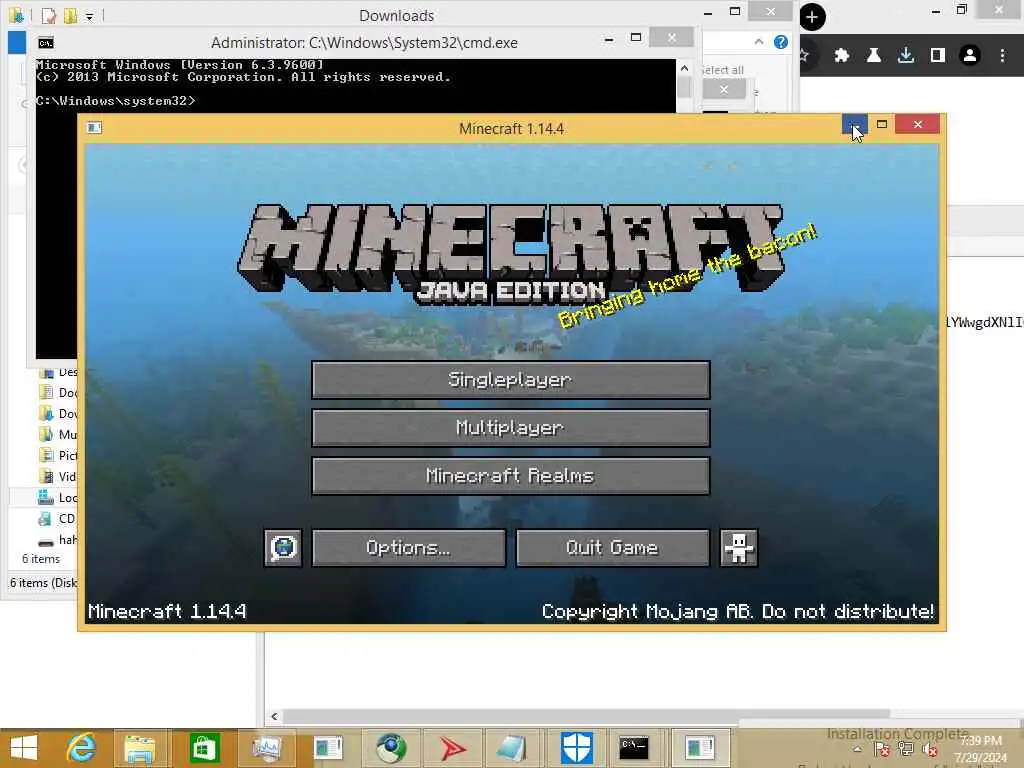Open the Multiplayer menu
Image resolution: width=1024 pixels, height=768 pixels.
(x=511, y=428)
